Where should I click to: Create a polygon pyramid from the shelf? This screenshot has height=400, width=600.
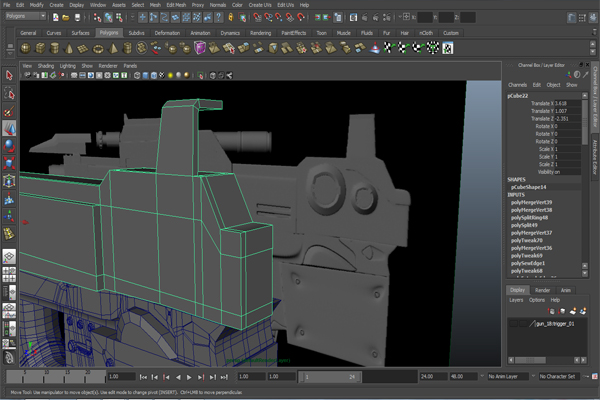click(113, 48)
